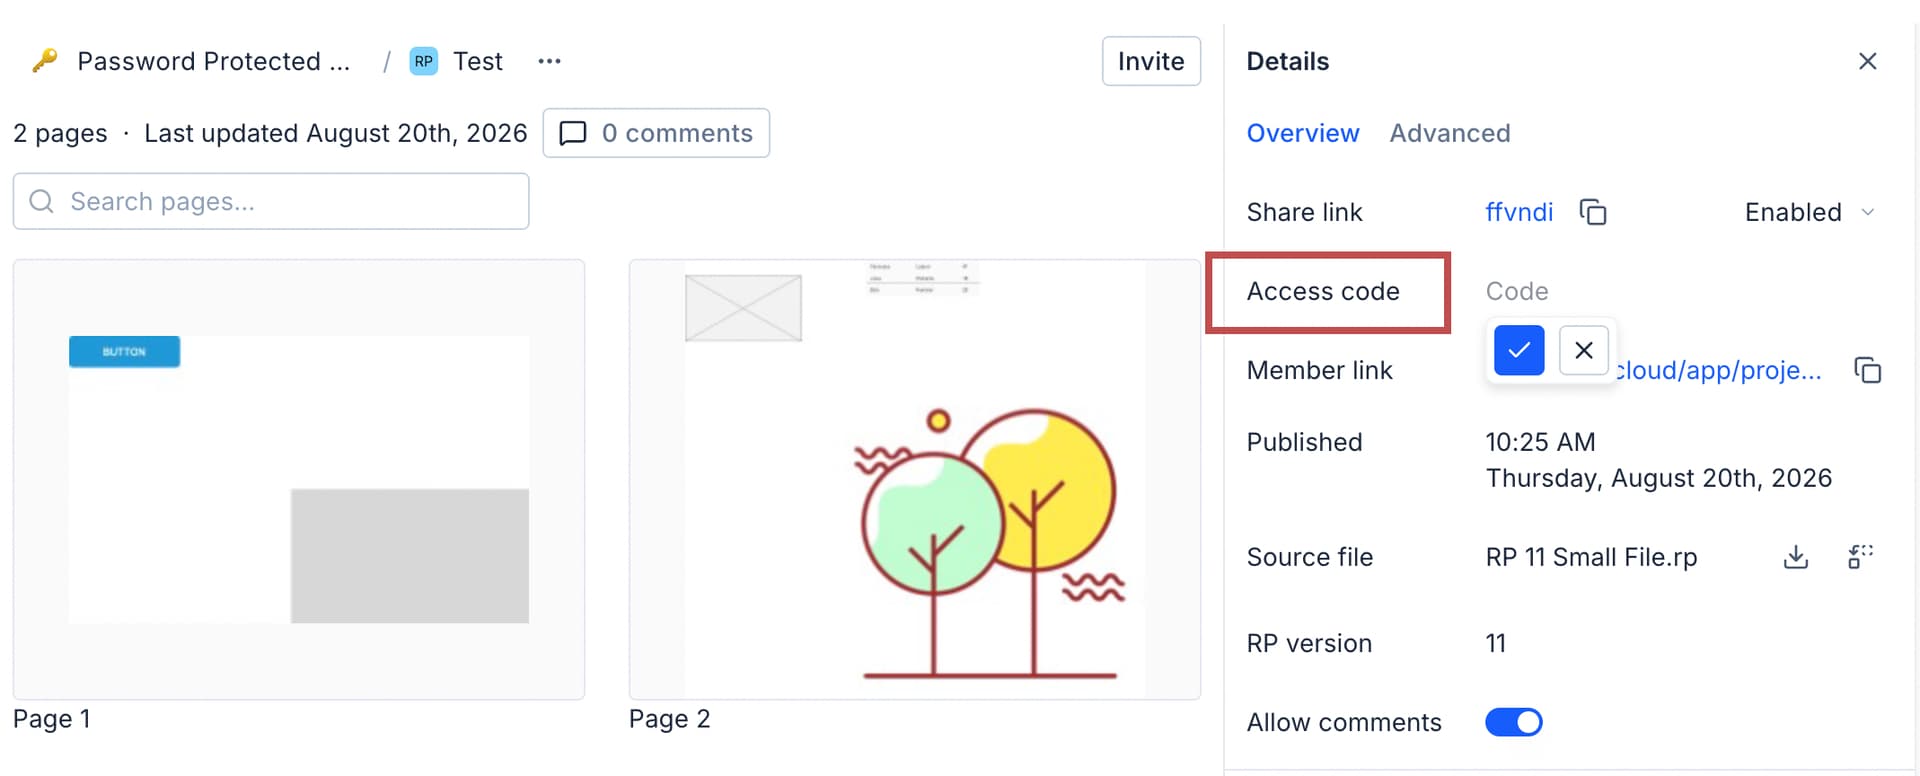The width and height of the screenshot is (1920, 776).
Task: Copy the share link ffvndi
Action: click(x=1592, y=212)
